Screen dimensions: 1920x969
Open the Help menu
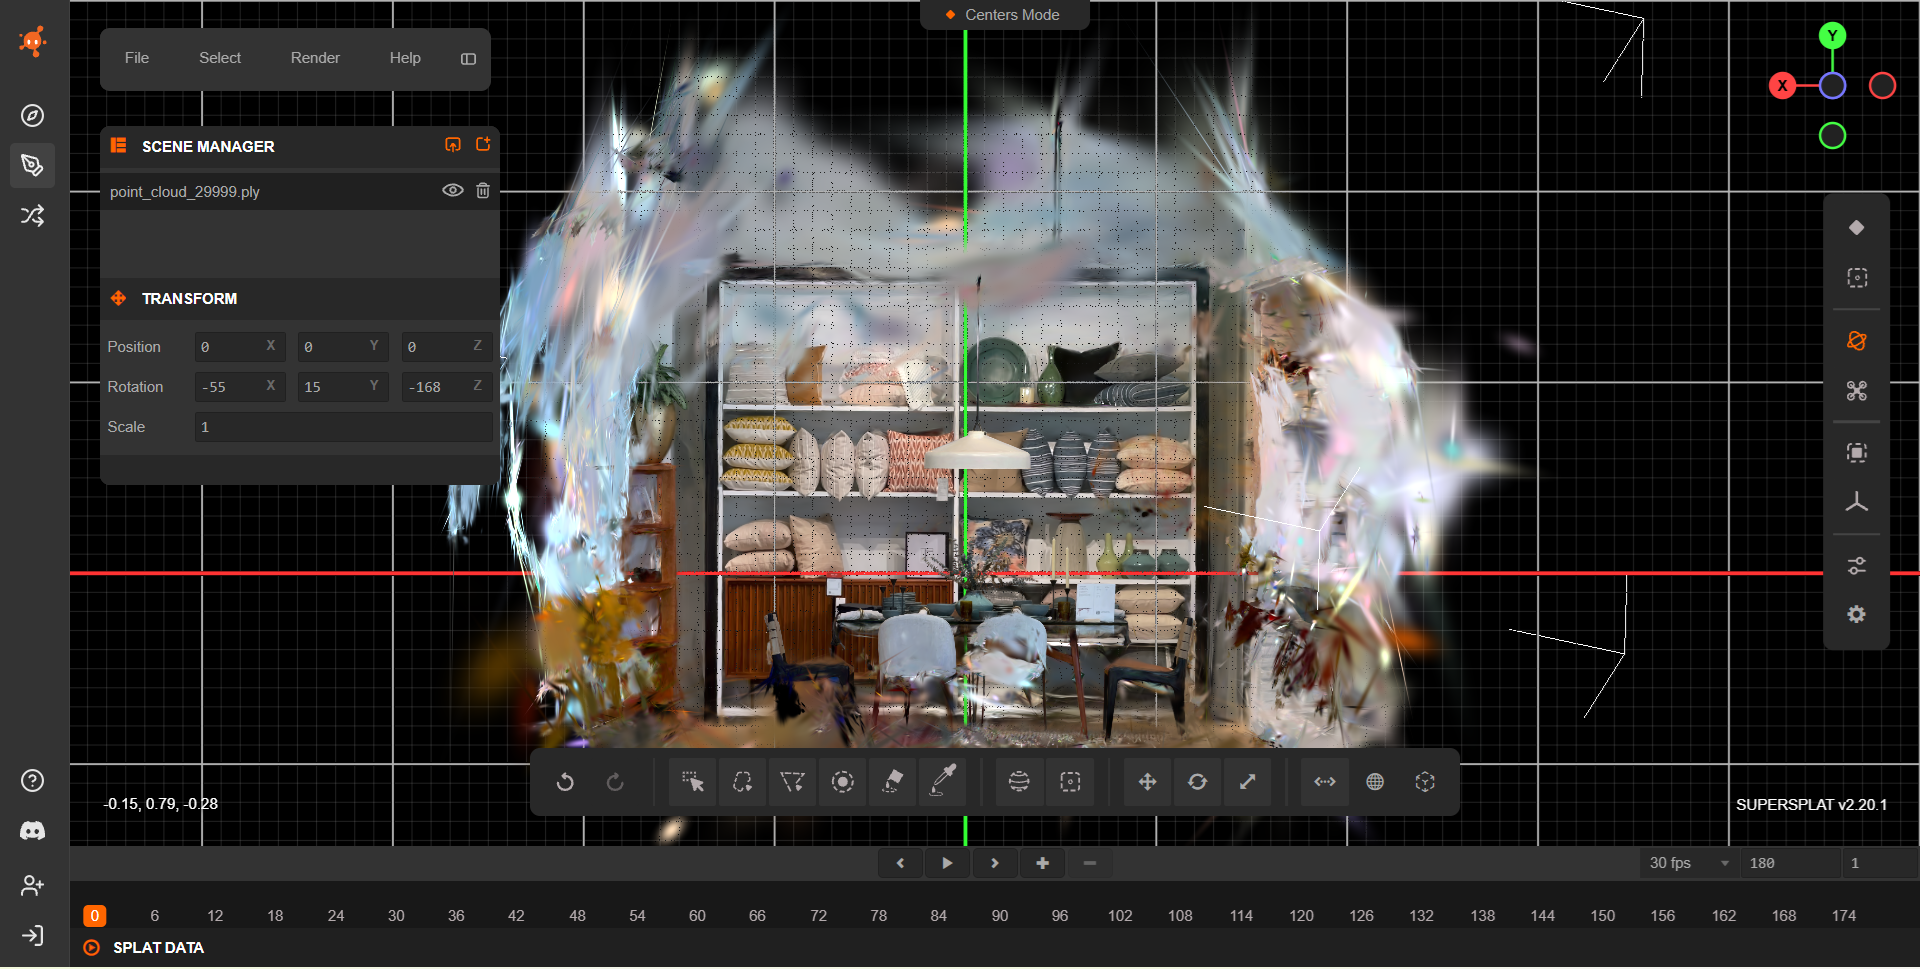coord(405,58)
